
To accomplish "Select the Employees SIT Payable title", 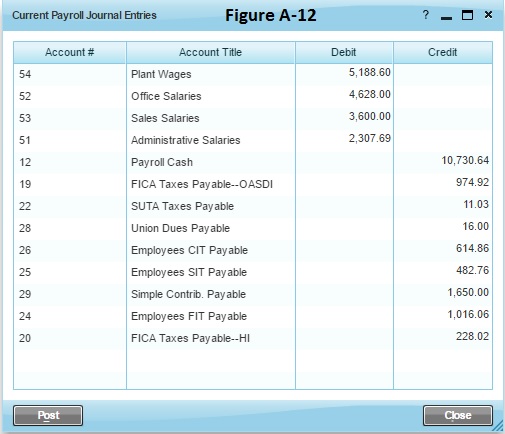I will (189, 272).
